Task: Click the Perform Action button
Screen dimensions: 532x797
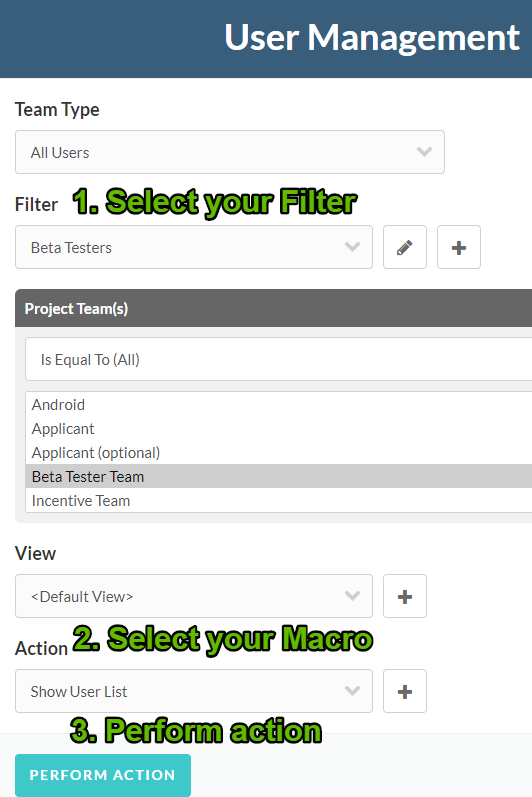Action: click(x=103, y=775)
